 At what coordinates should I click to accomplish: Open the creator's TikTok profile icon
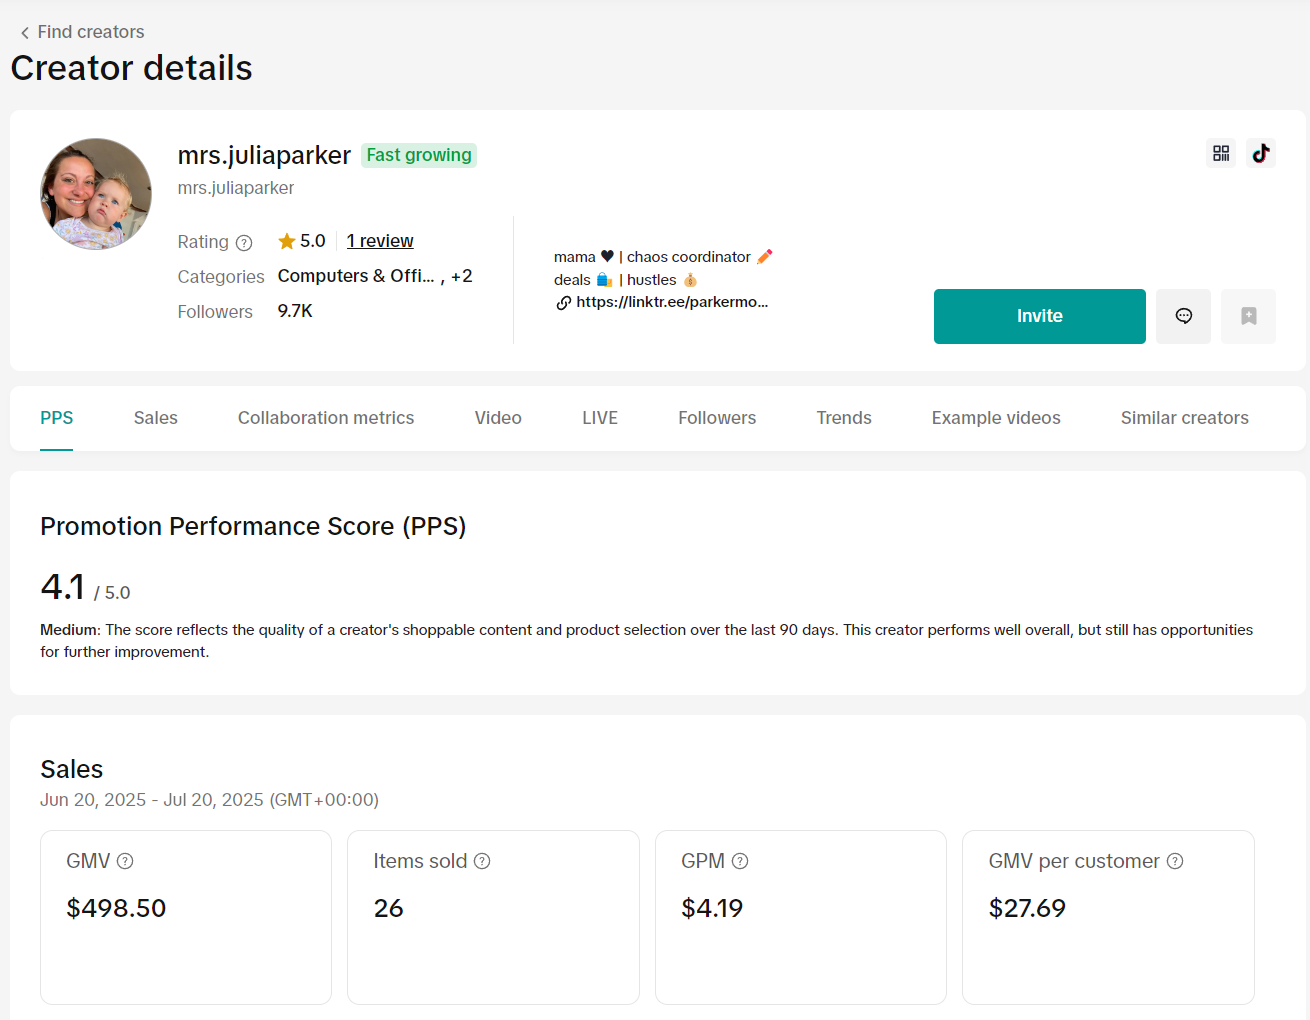(x=1261, y=153)
